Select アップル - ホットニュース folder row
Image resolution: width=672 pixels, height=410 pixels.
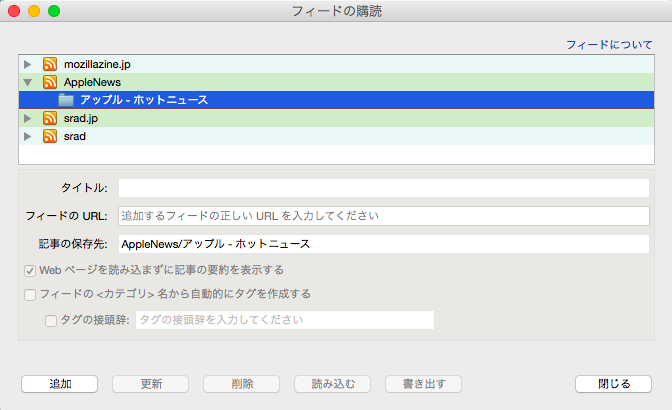click(x=336, y=100)
